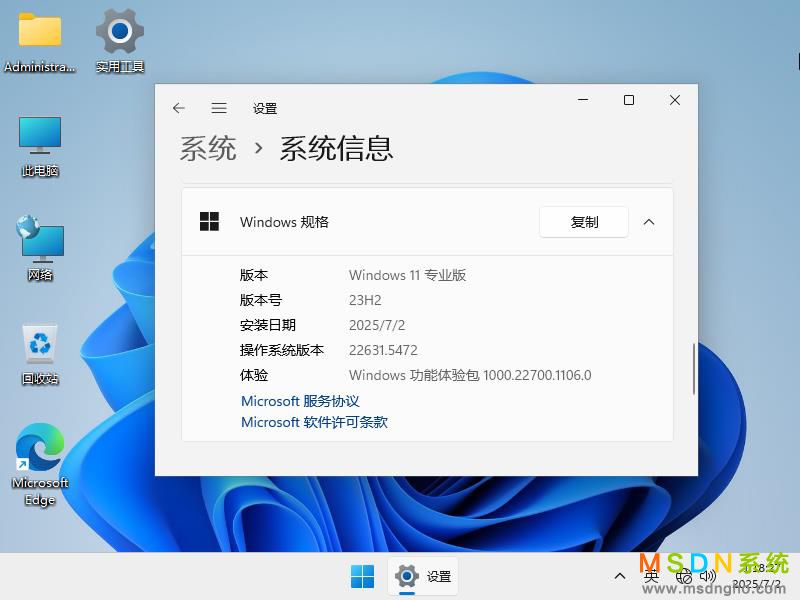Show hidden tray icons chevron
Image resolution: width=800 pixels, height=600 pixels.
click(620, 577)
